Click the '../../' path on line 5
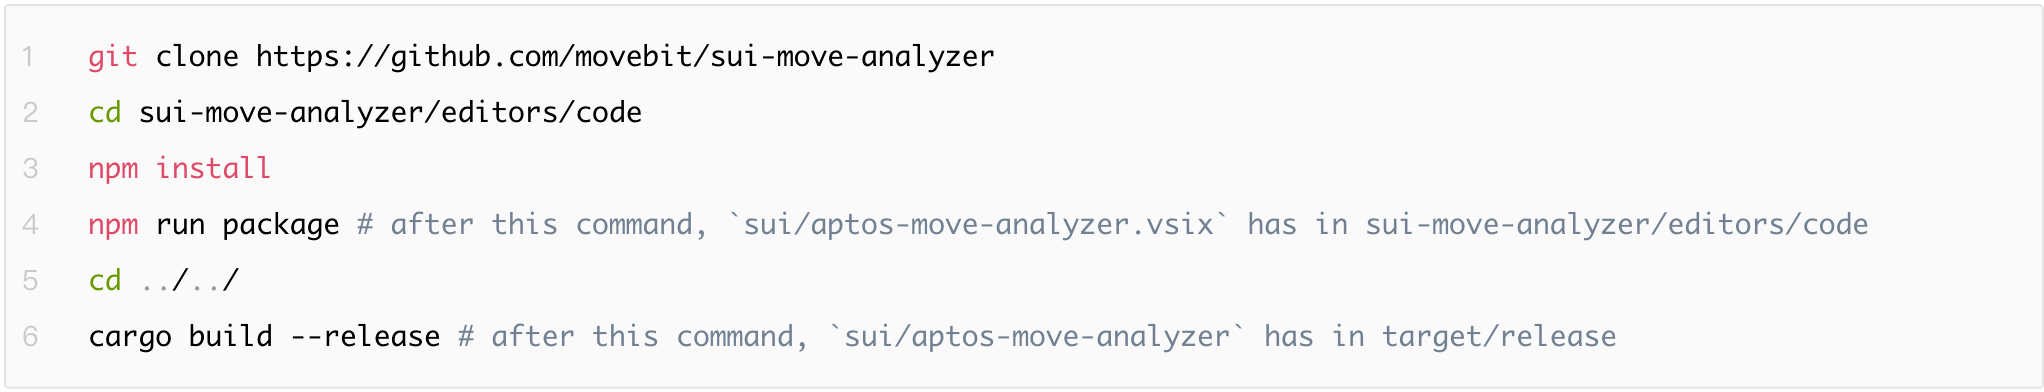The width and height of the screenshot is (2044, 392). coord(189,281)
